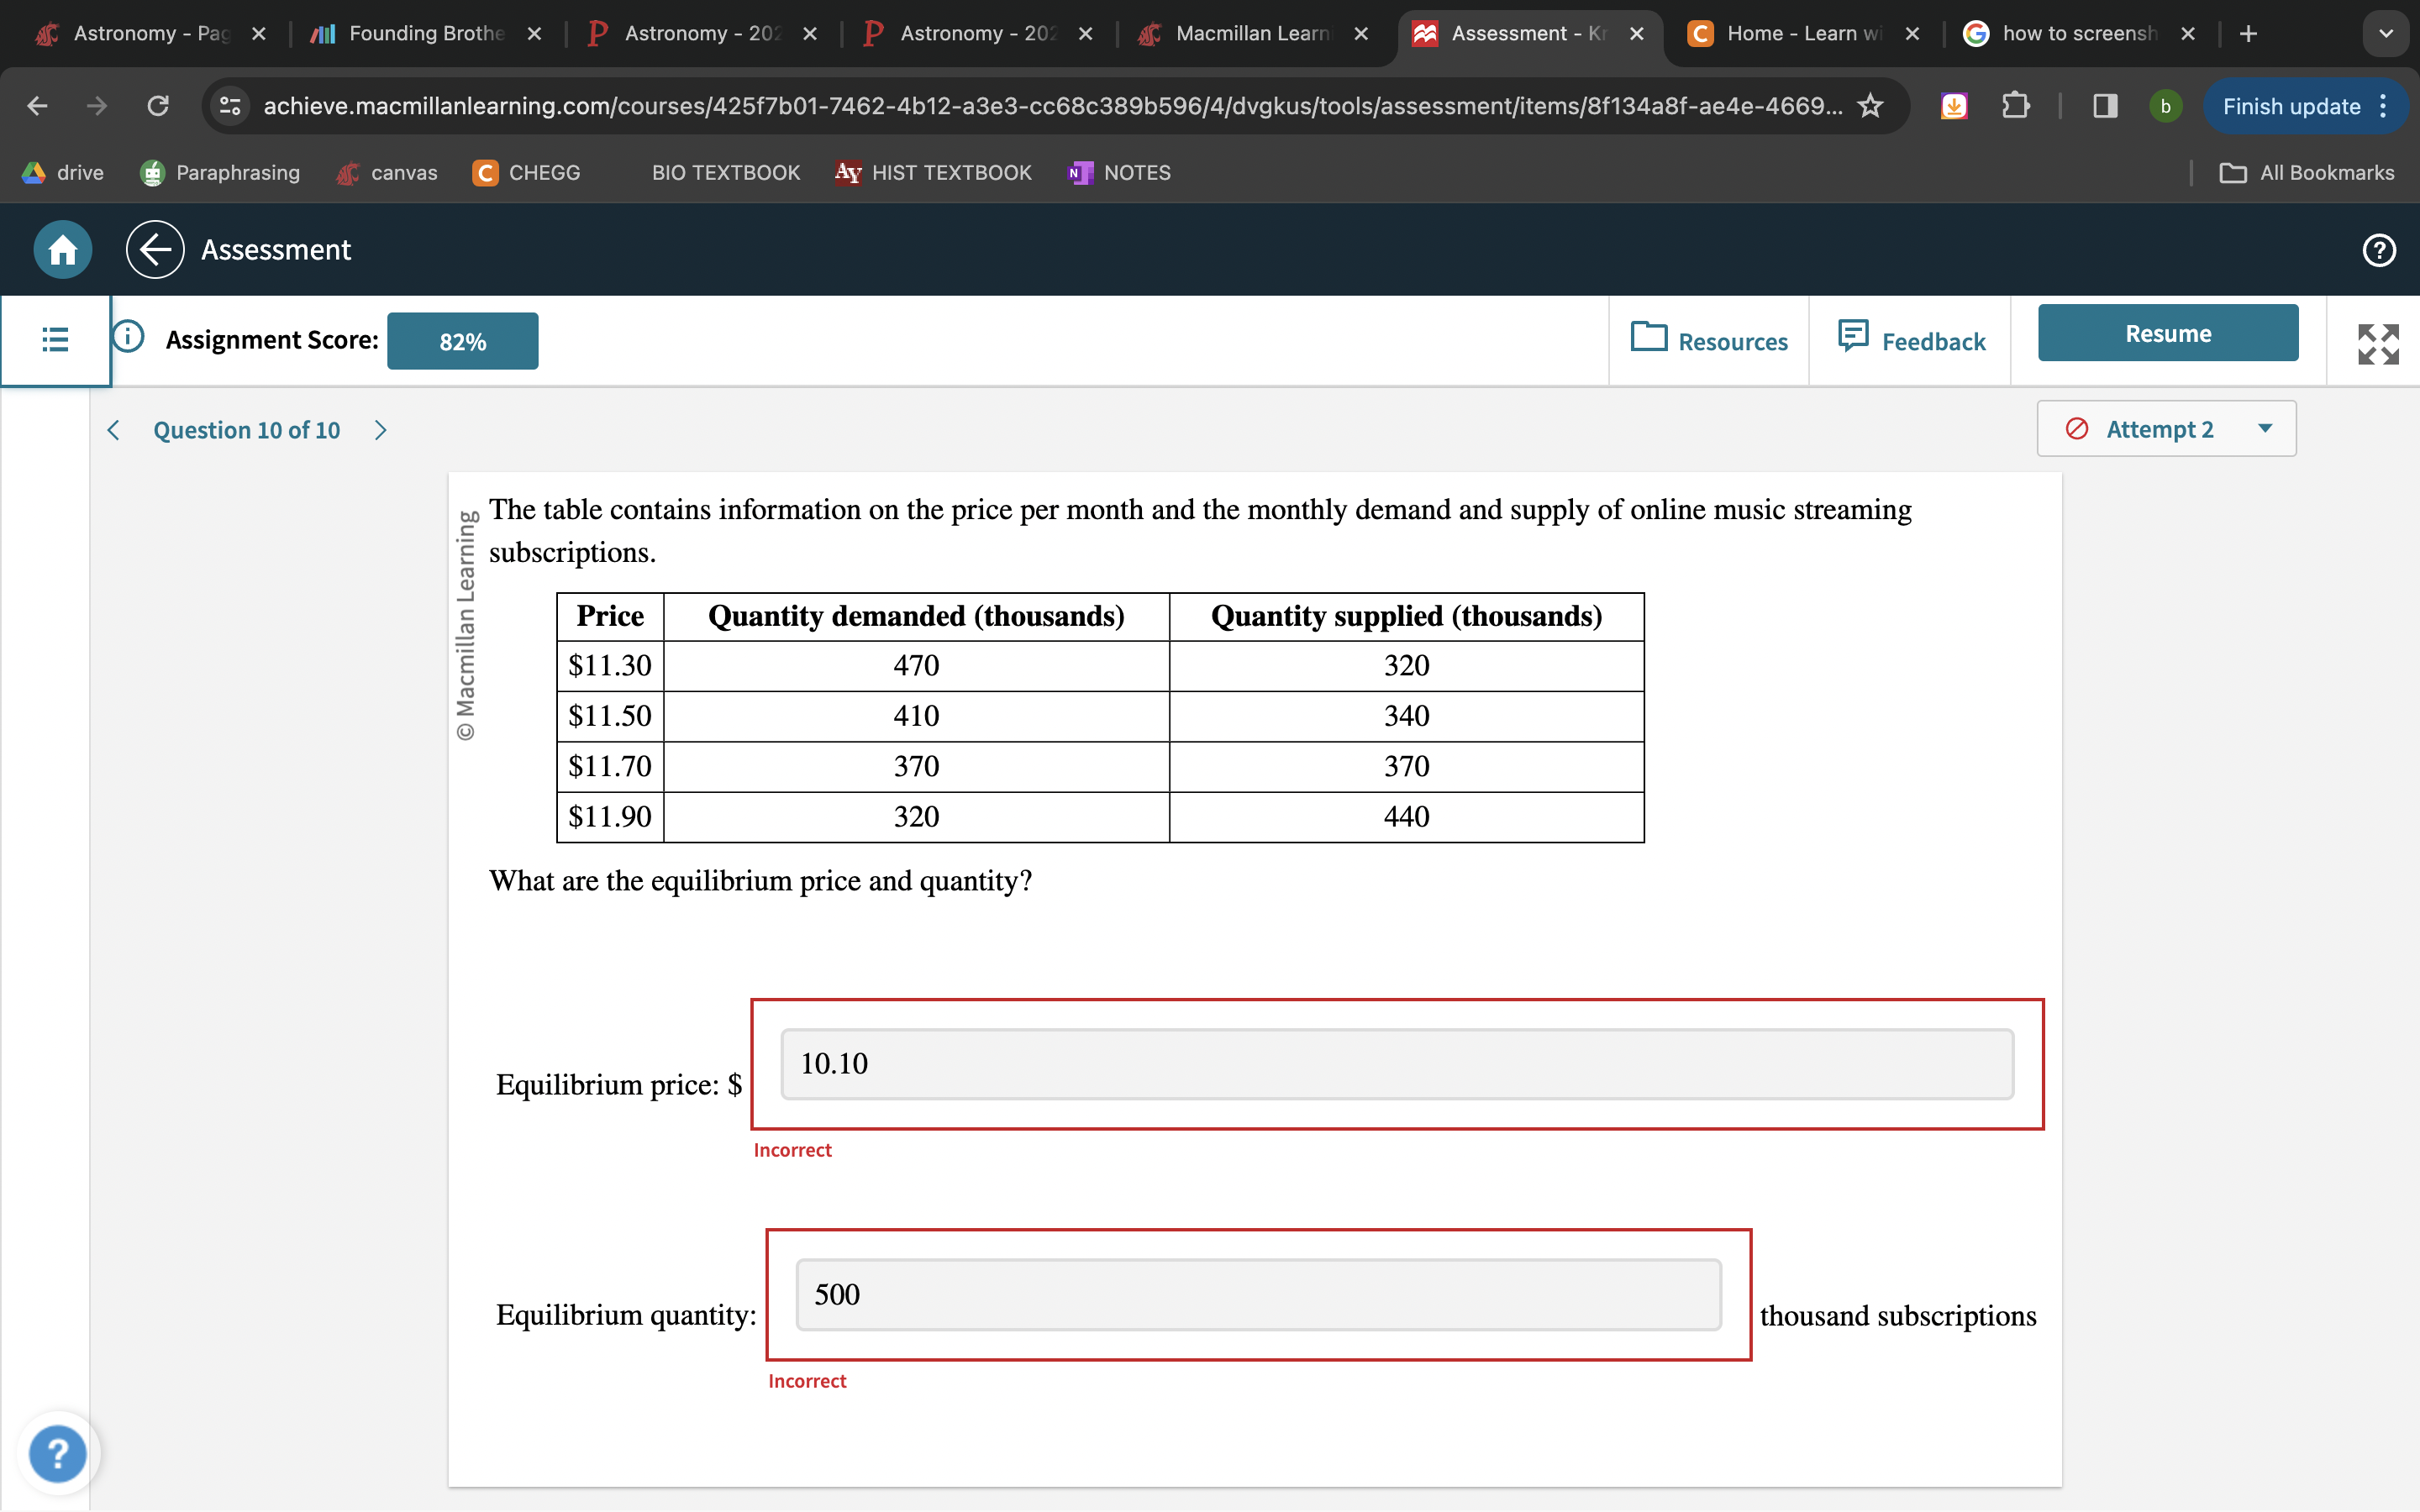Image resolution: width=2420 pixels, height=1512 pixels.
Task: Click the back arrow beside Assessment title
Action: coord(155,249)
